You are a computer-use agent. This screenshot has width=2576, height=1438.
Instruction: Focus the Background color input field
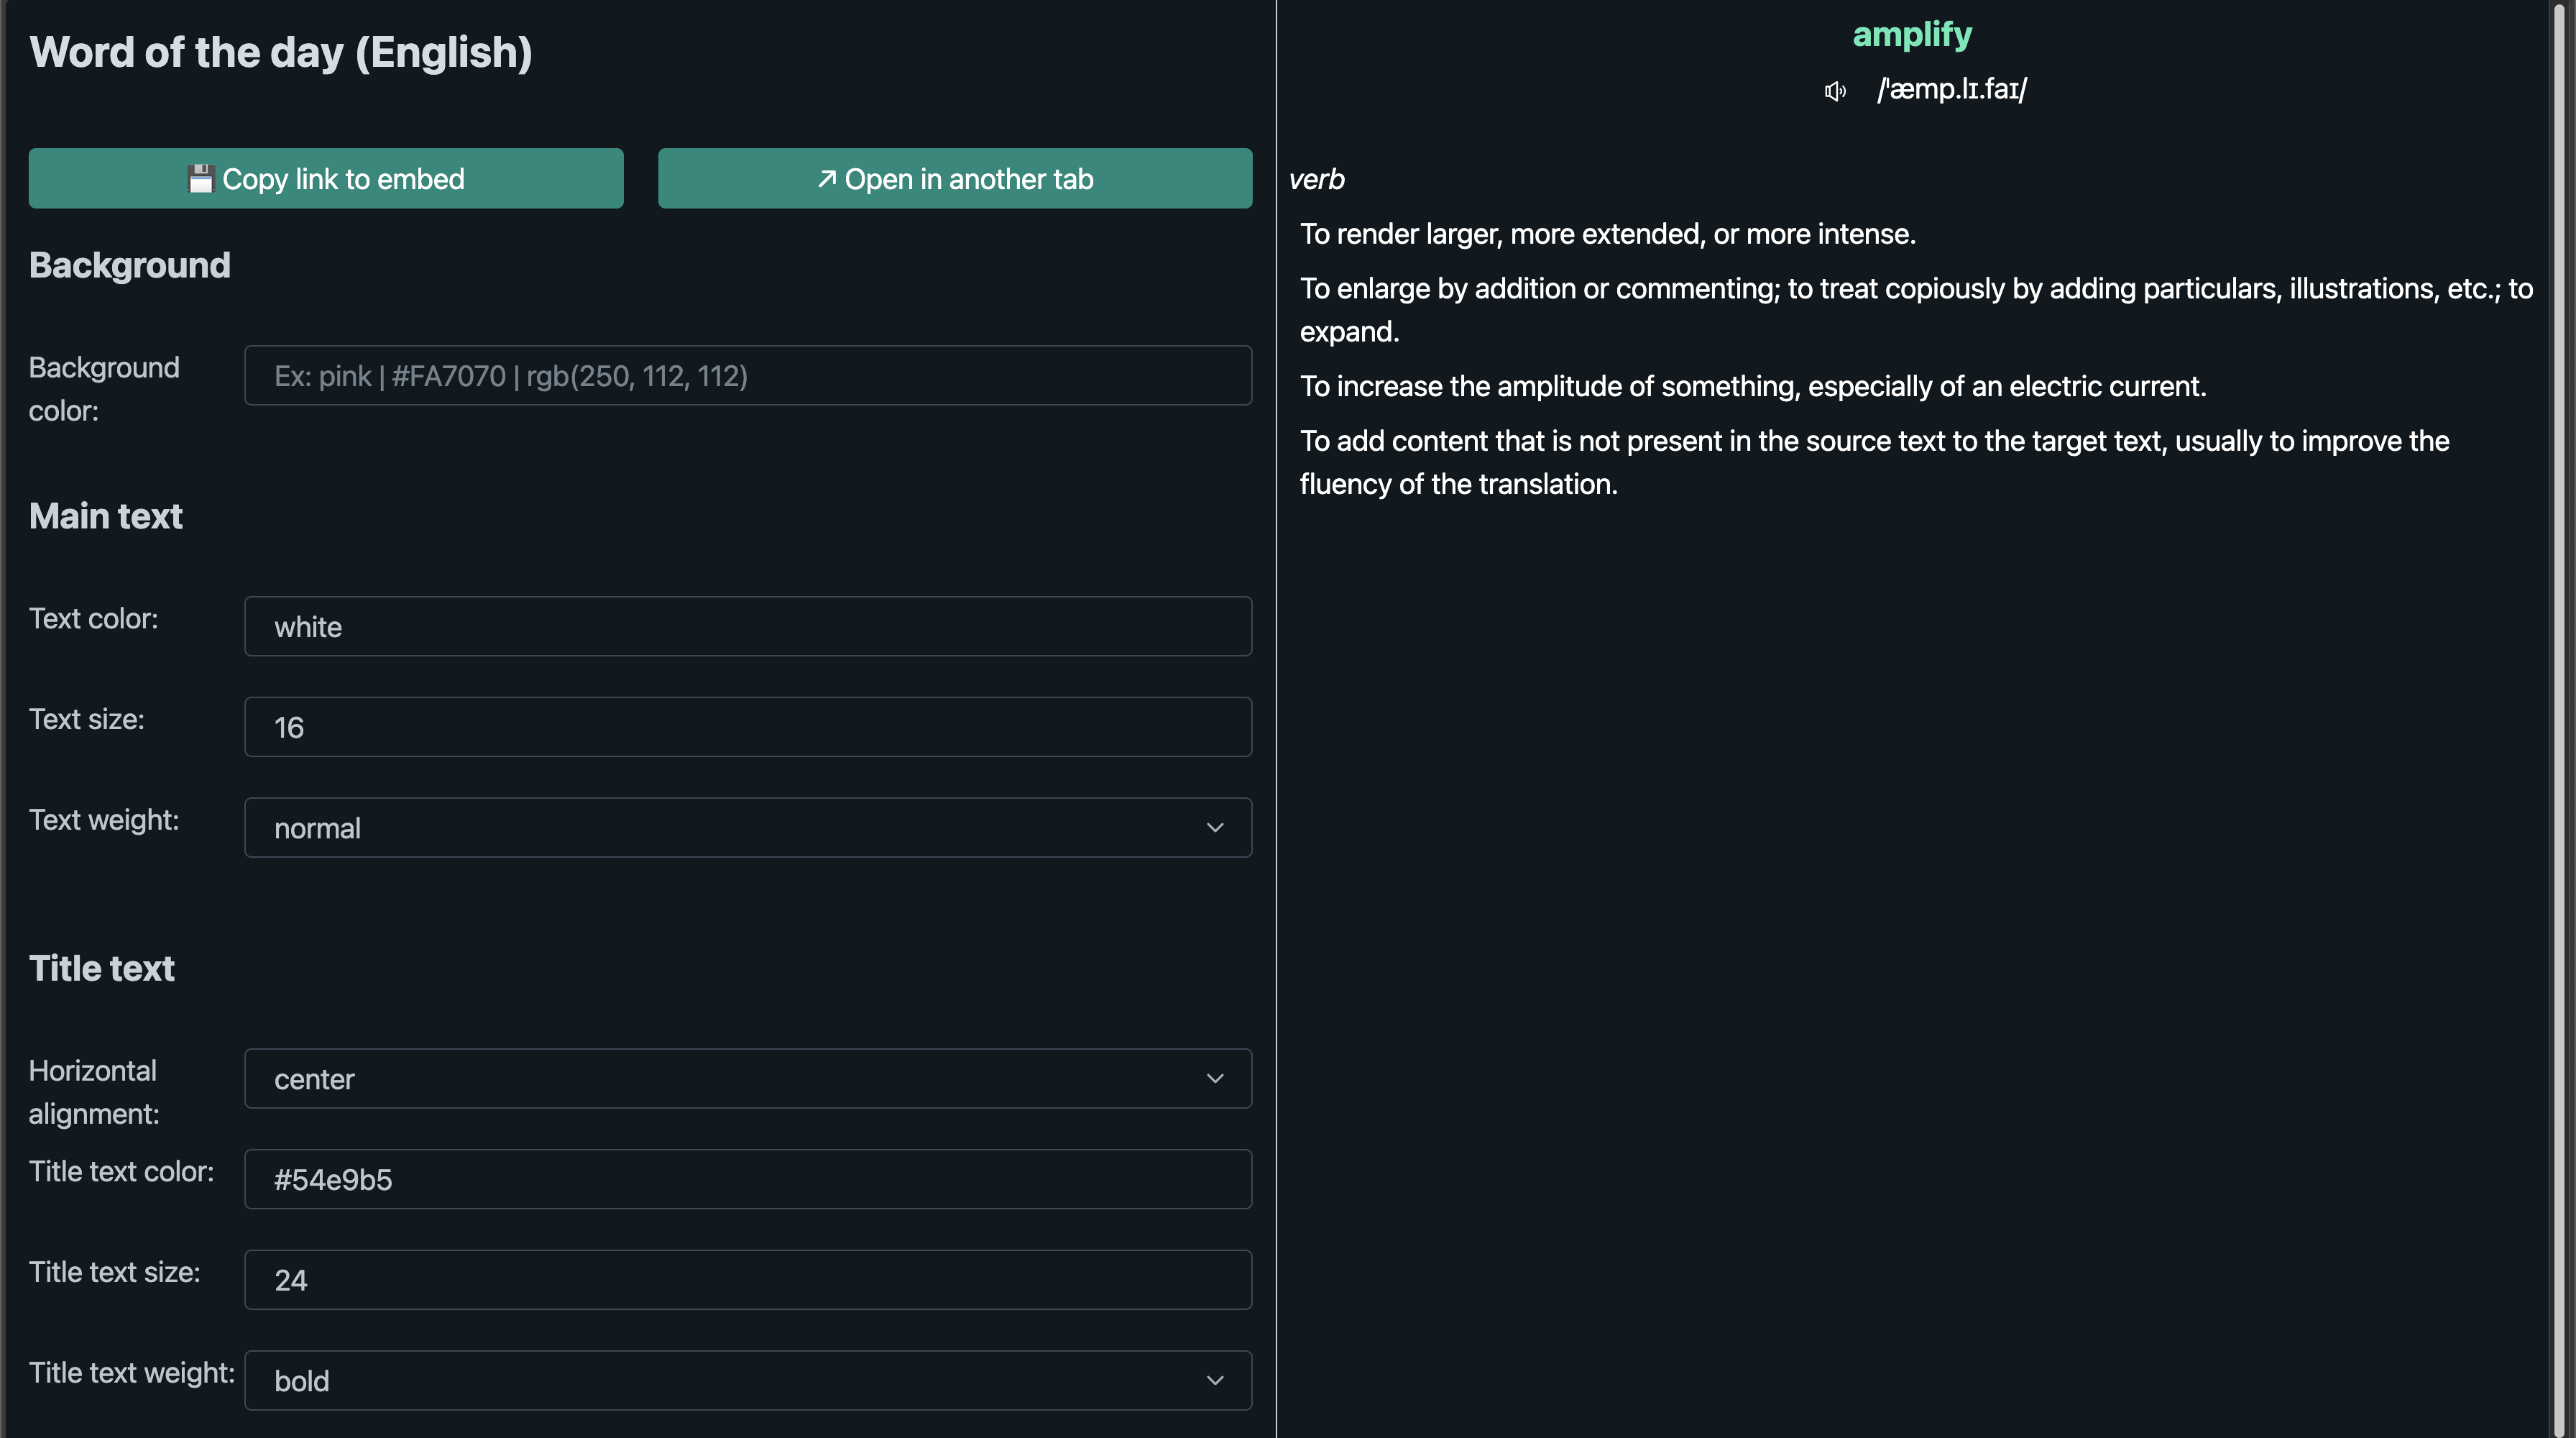(x=747, y=376)
